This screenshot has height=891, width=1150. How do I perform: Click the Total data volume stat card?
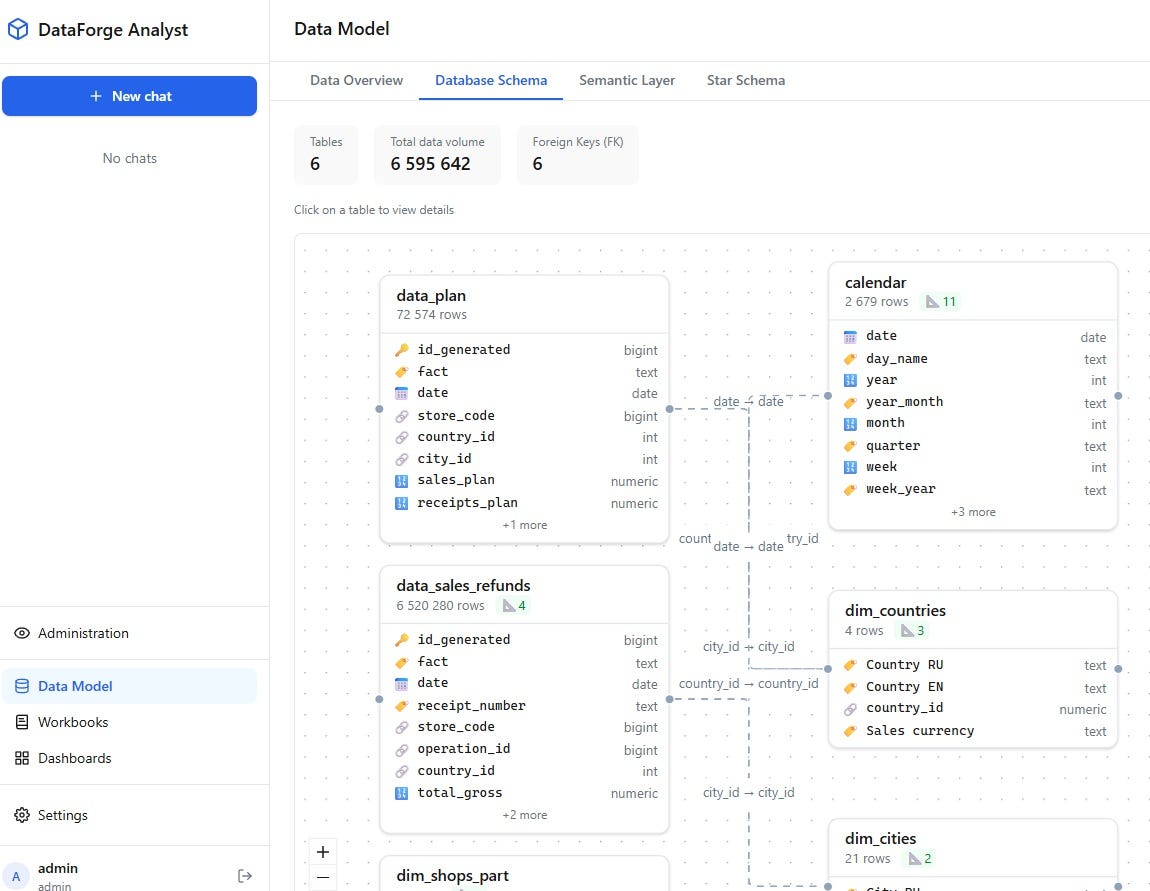coord(437,154)
